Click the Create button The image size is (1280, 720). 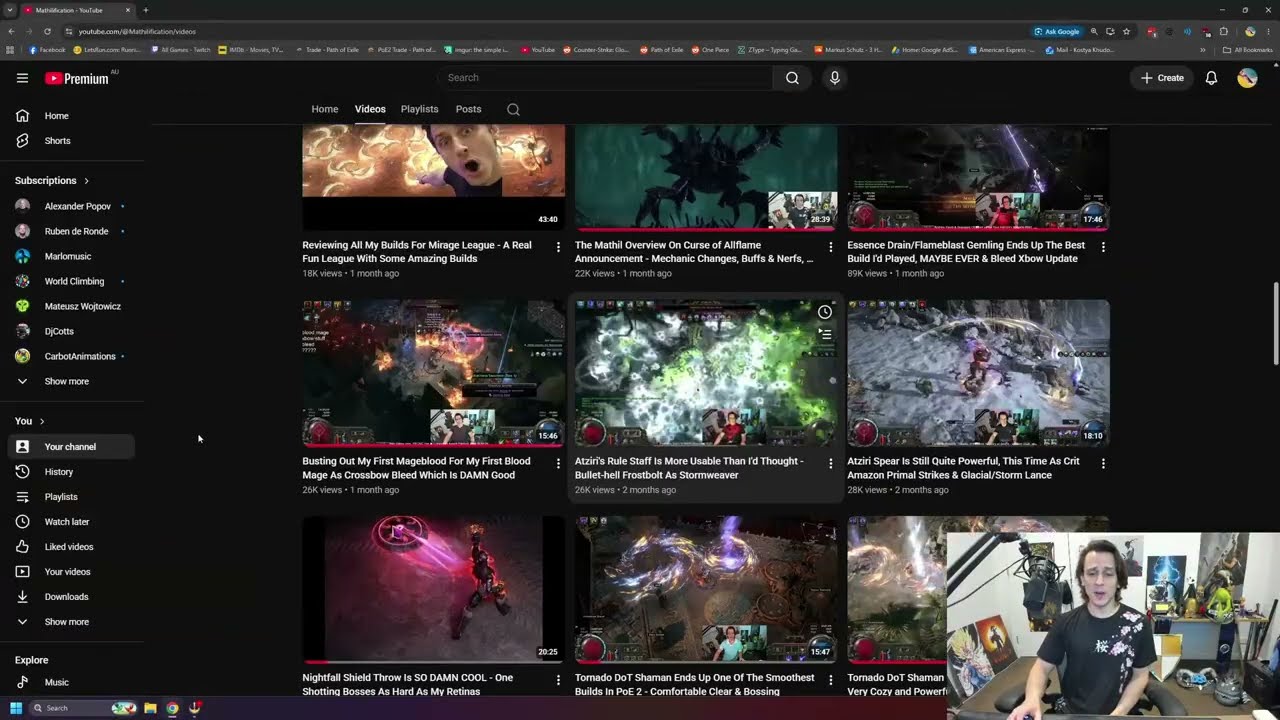pyautogui.click(x=1162, y=78)
